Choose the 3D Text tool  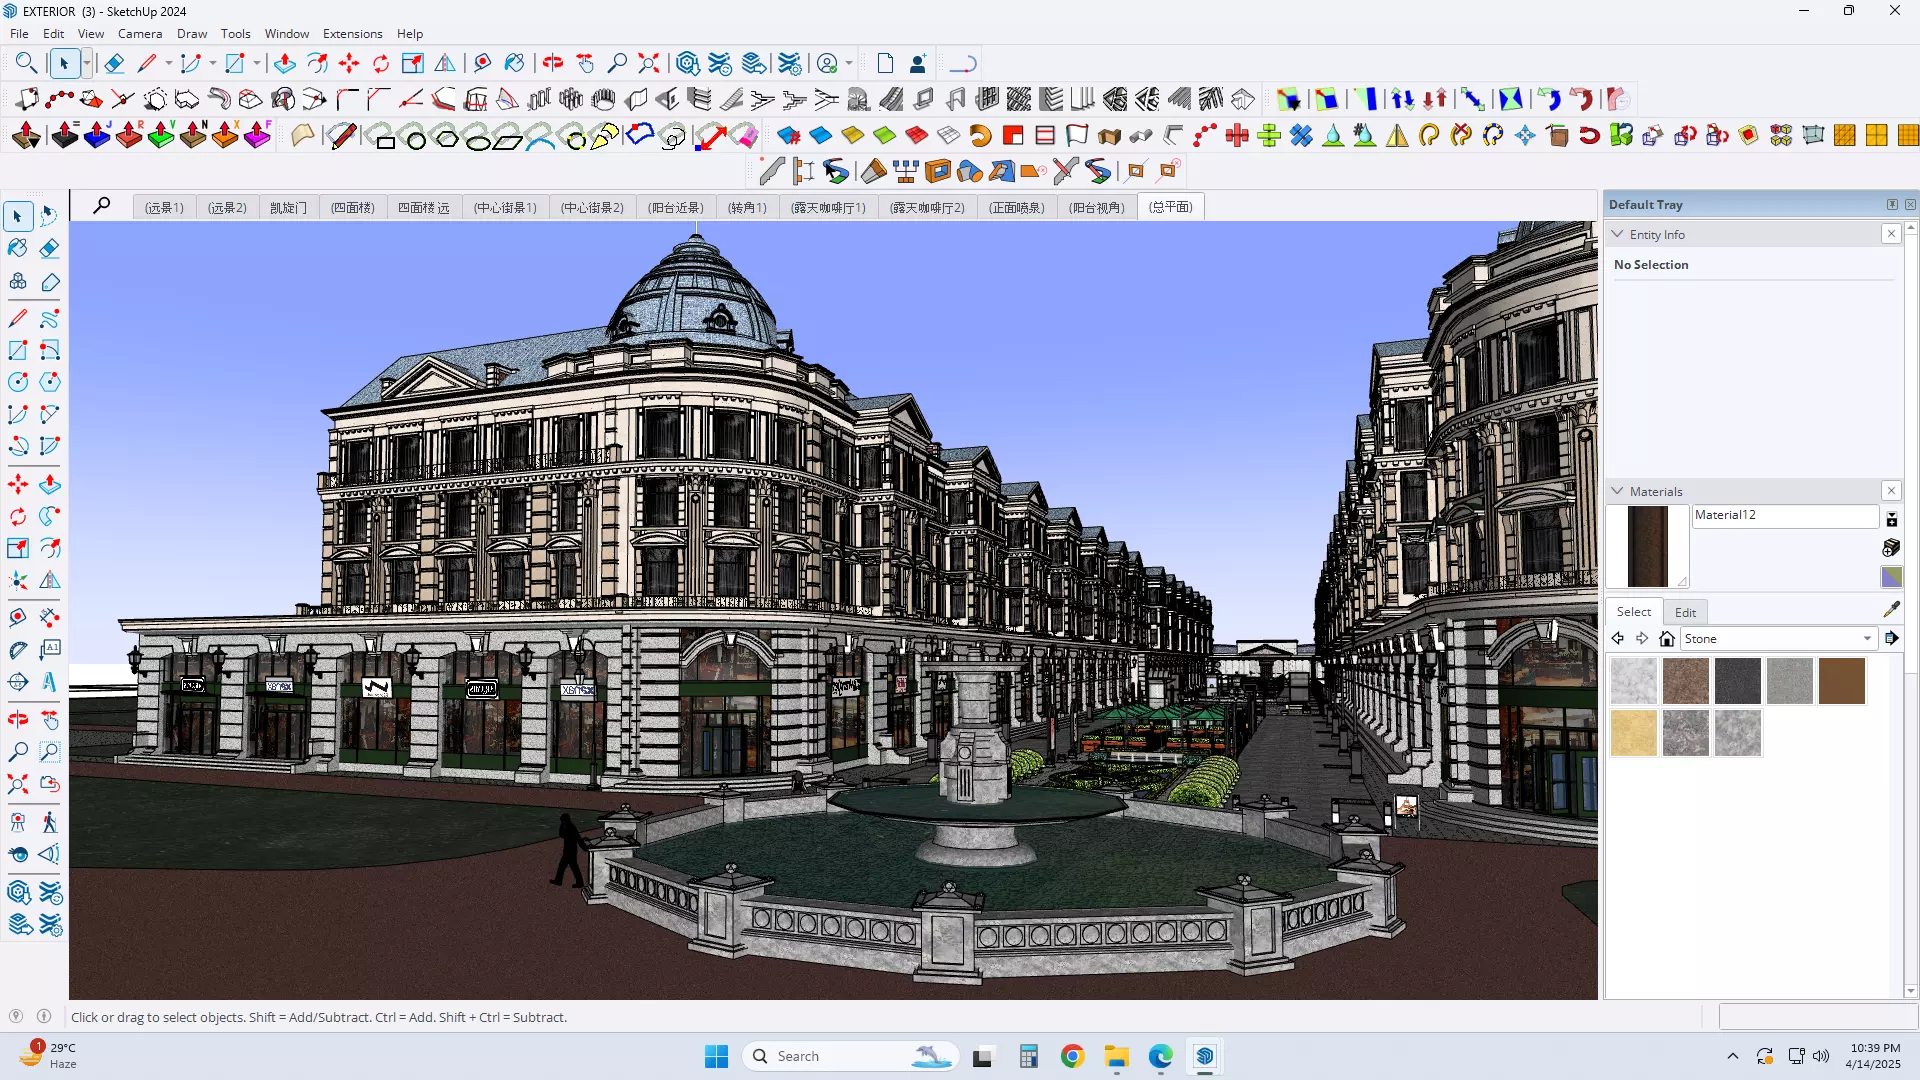pos(50,682)
